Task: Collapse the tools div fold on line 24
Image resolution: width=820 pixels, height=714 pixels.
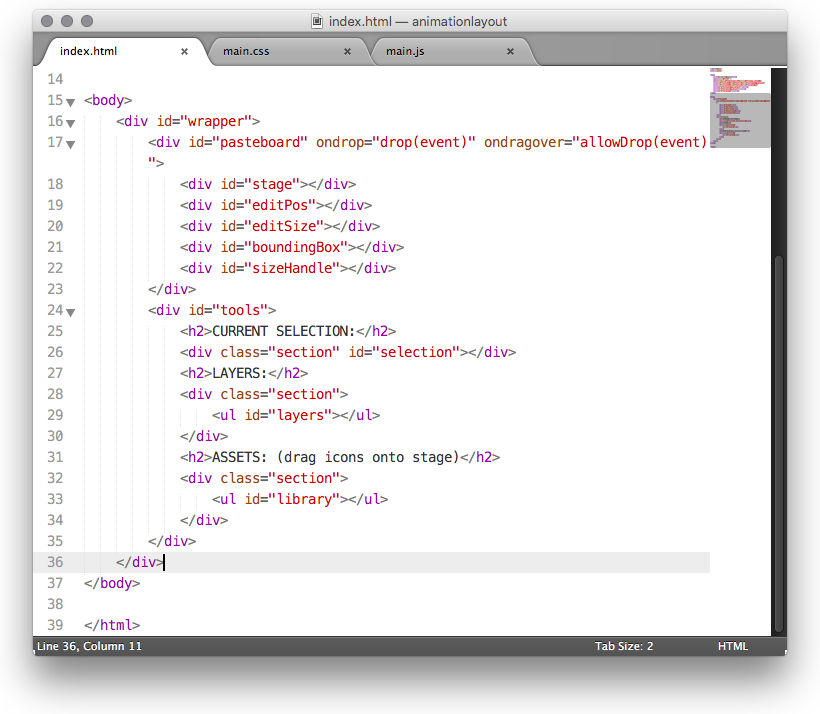Action: [71, 312]
